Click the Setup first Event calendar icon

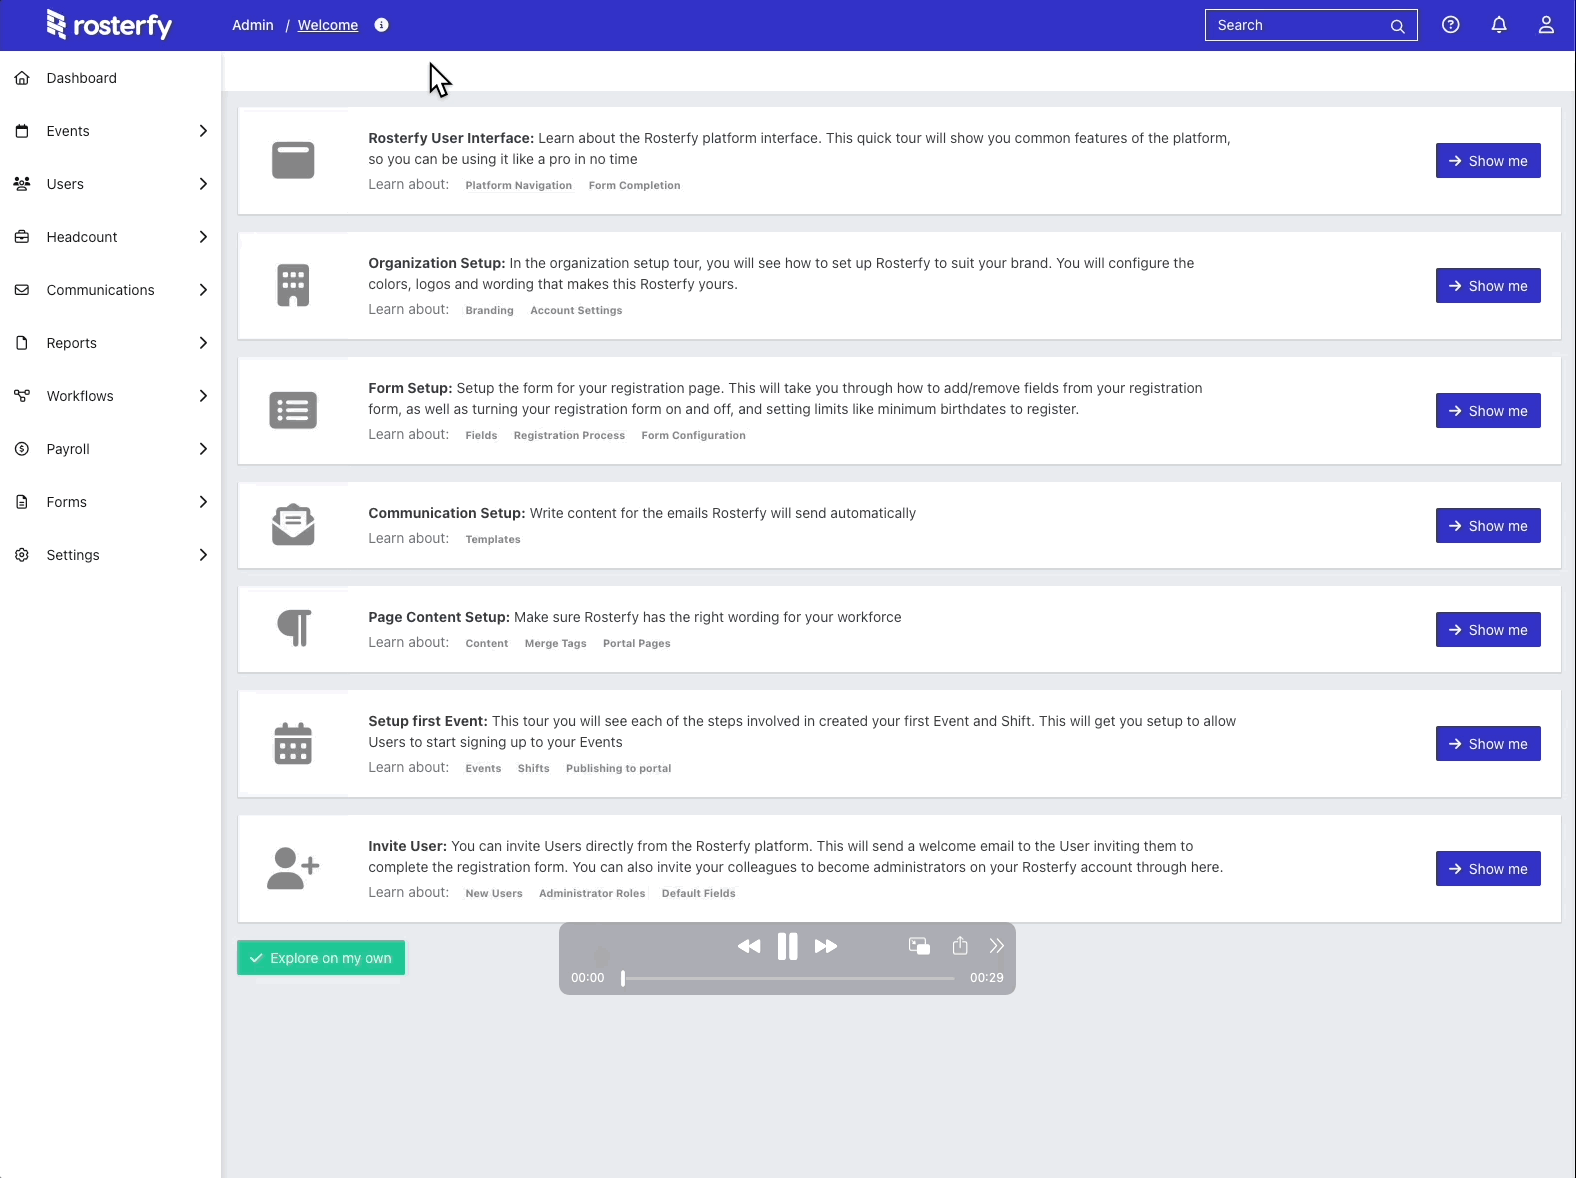tap(293, 743)
